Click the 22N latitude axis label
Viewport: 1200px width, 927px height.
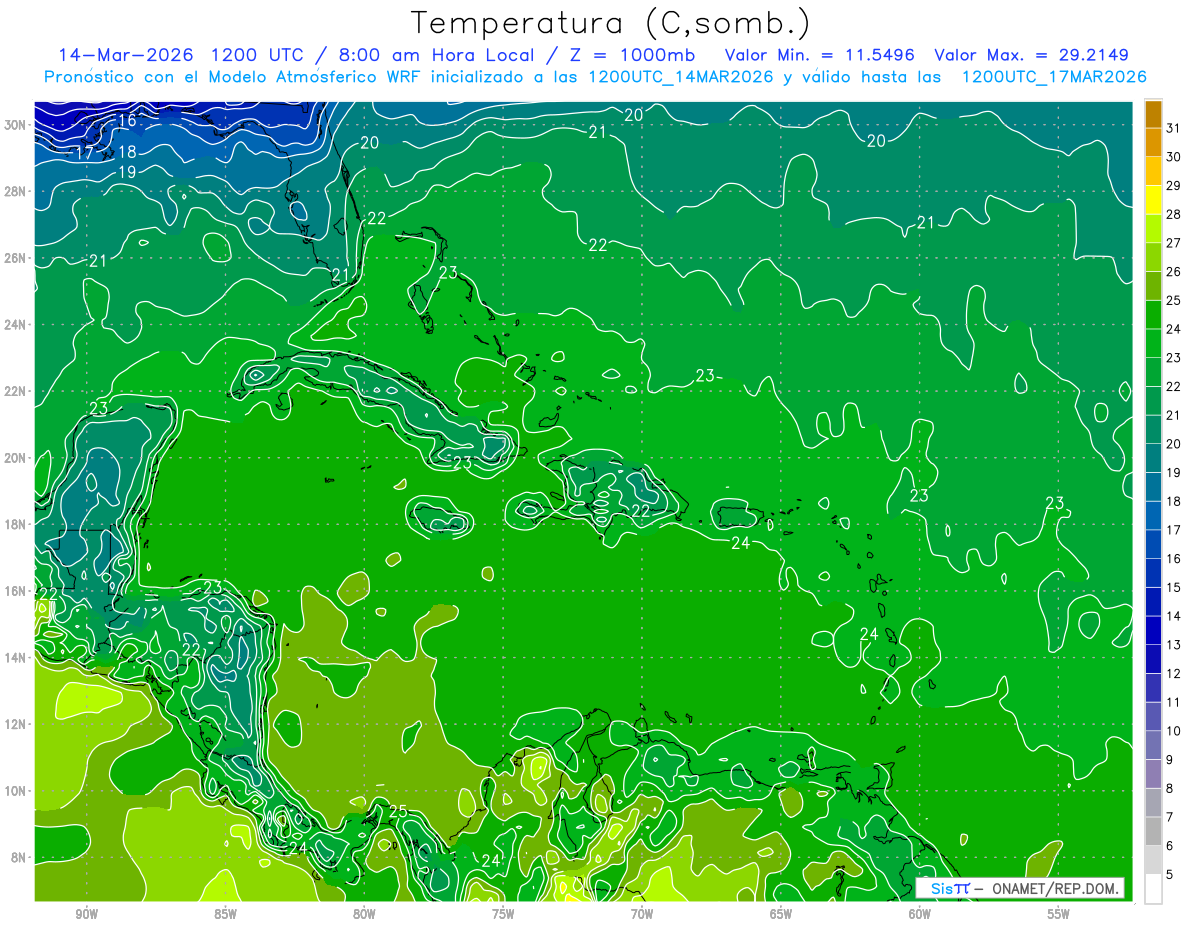tap(16, 391)
